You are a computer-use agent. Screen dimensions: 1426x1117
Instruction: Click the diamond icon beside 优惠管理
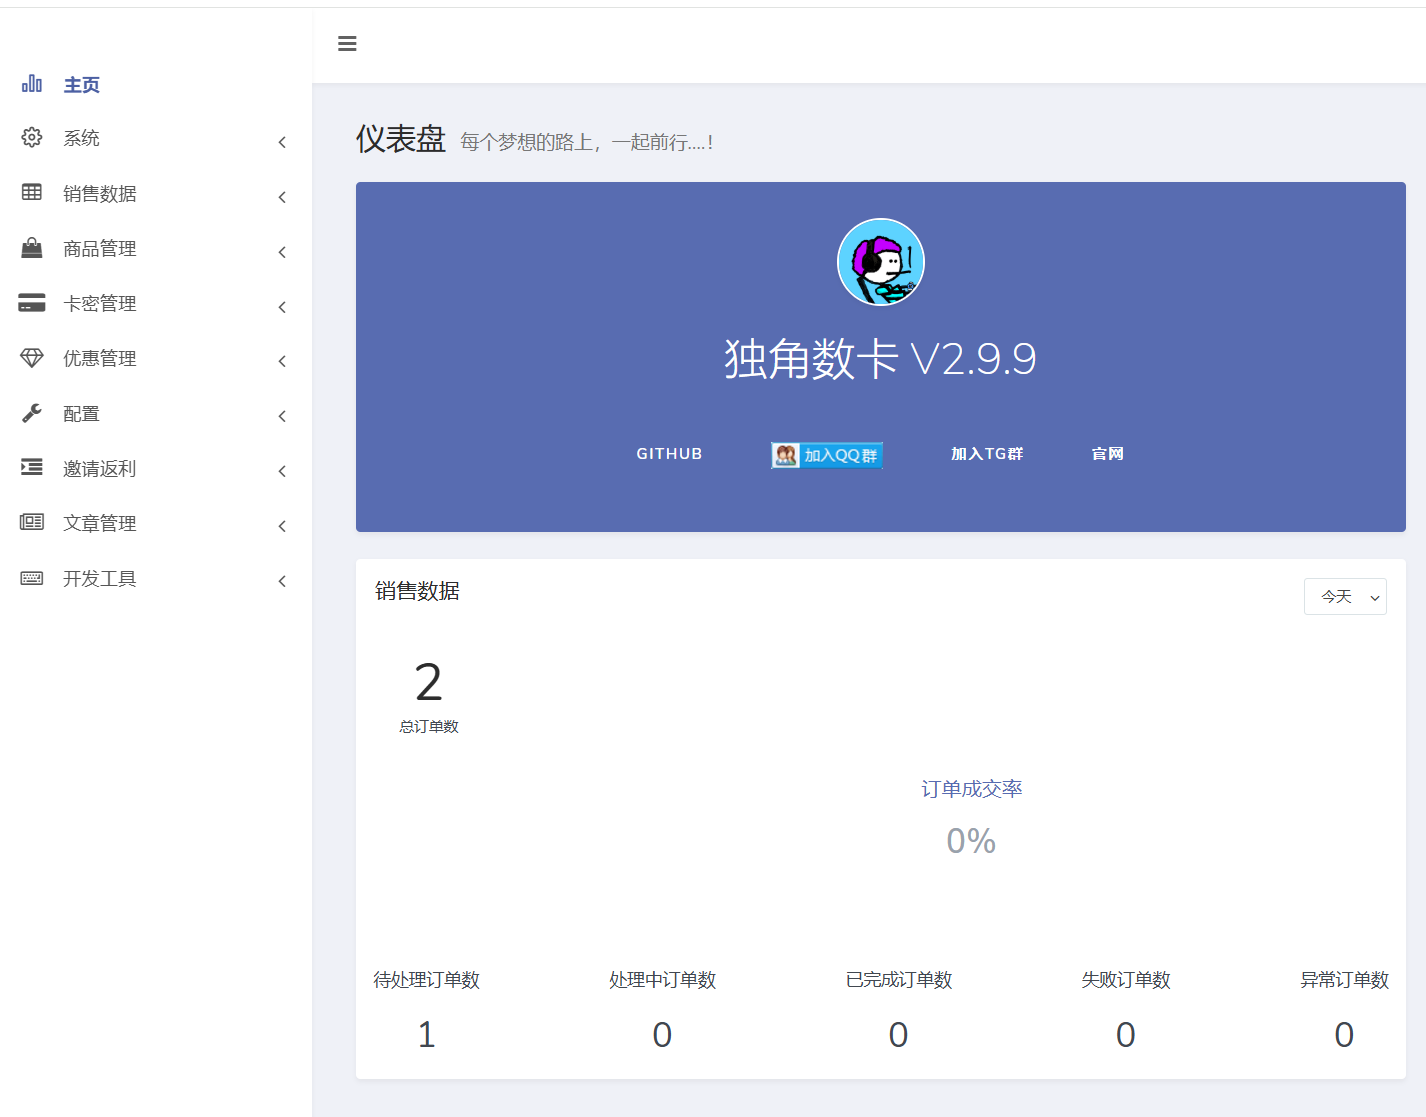click(x=32, y=358)
